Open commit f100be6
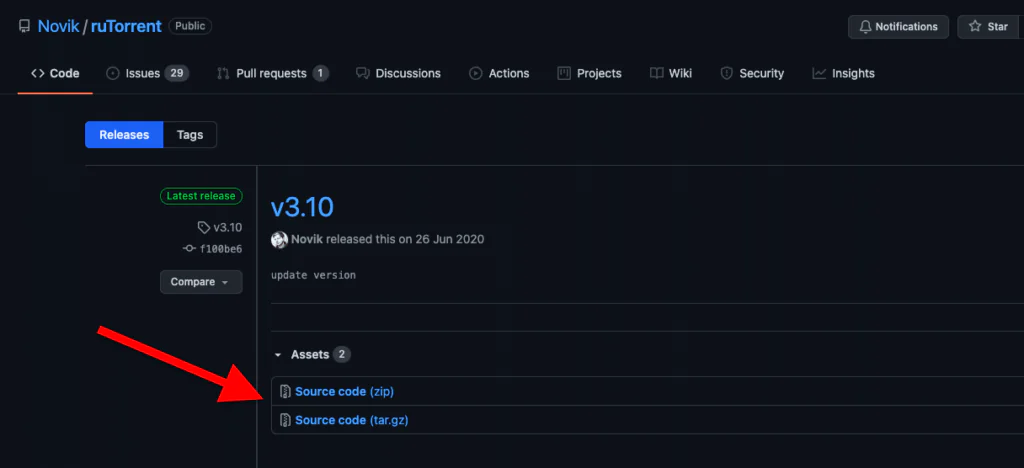Screen dimensions: 1024x468 click(221, 249)
